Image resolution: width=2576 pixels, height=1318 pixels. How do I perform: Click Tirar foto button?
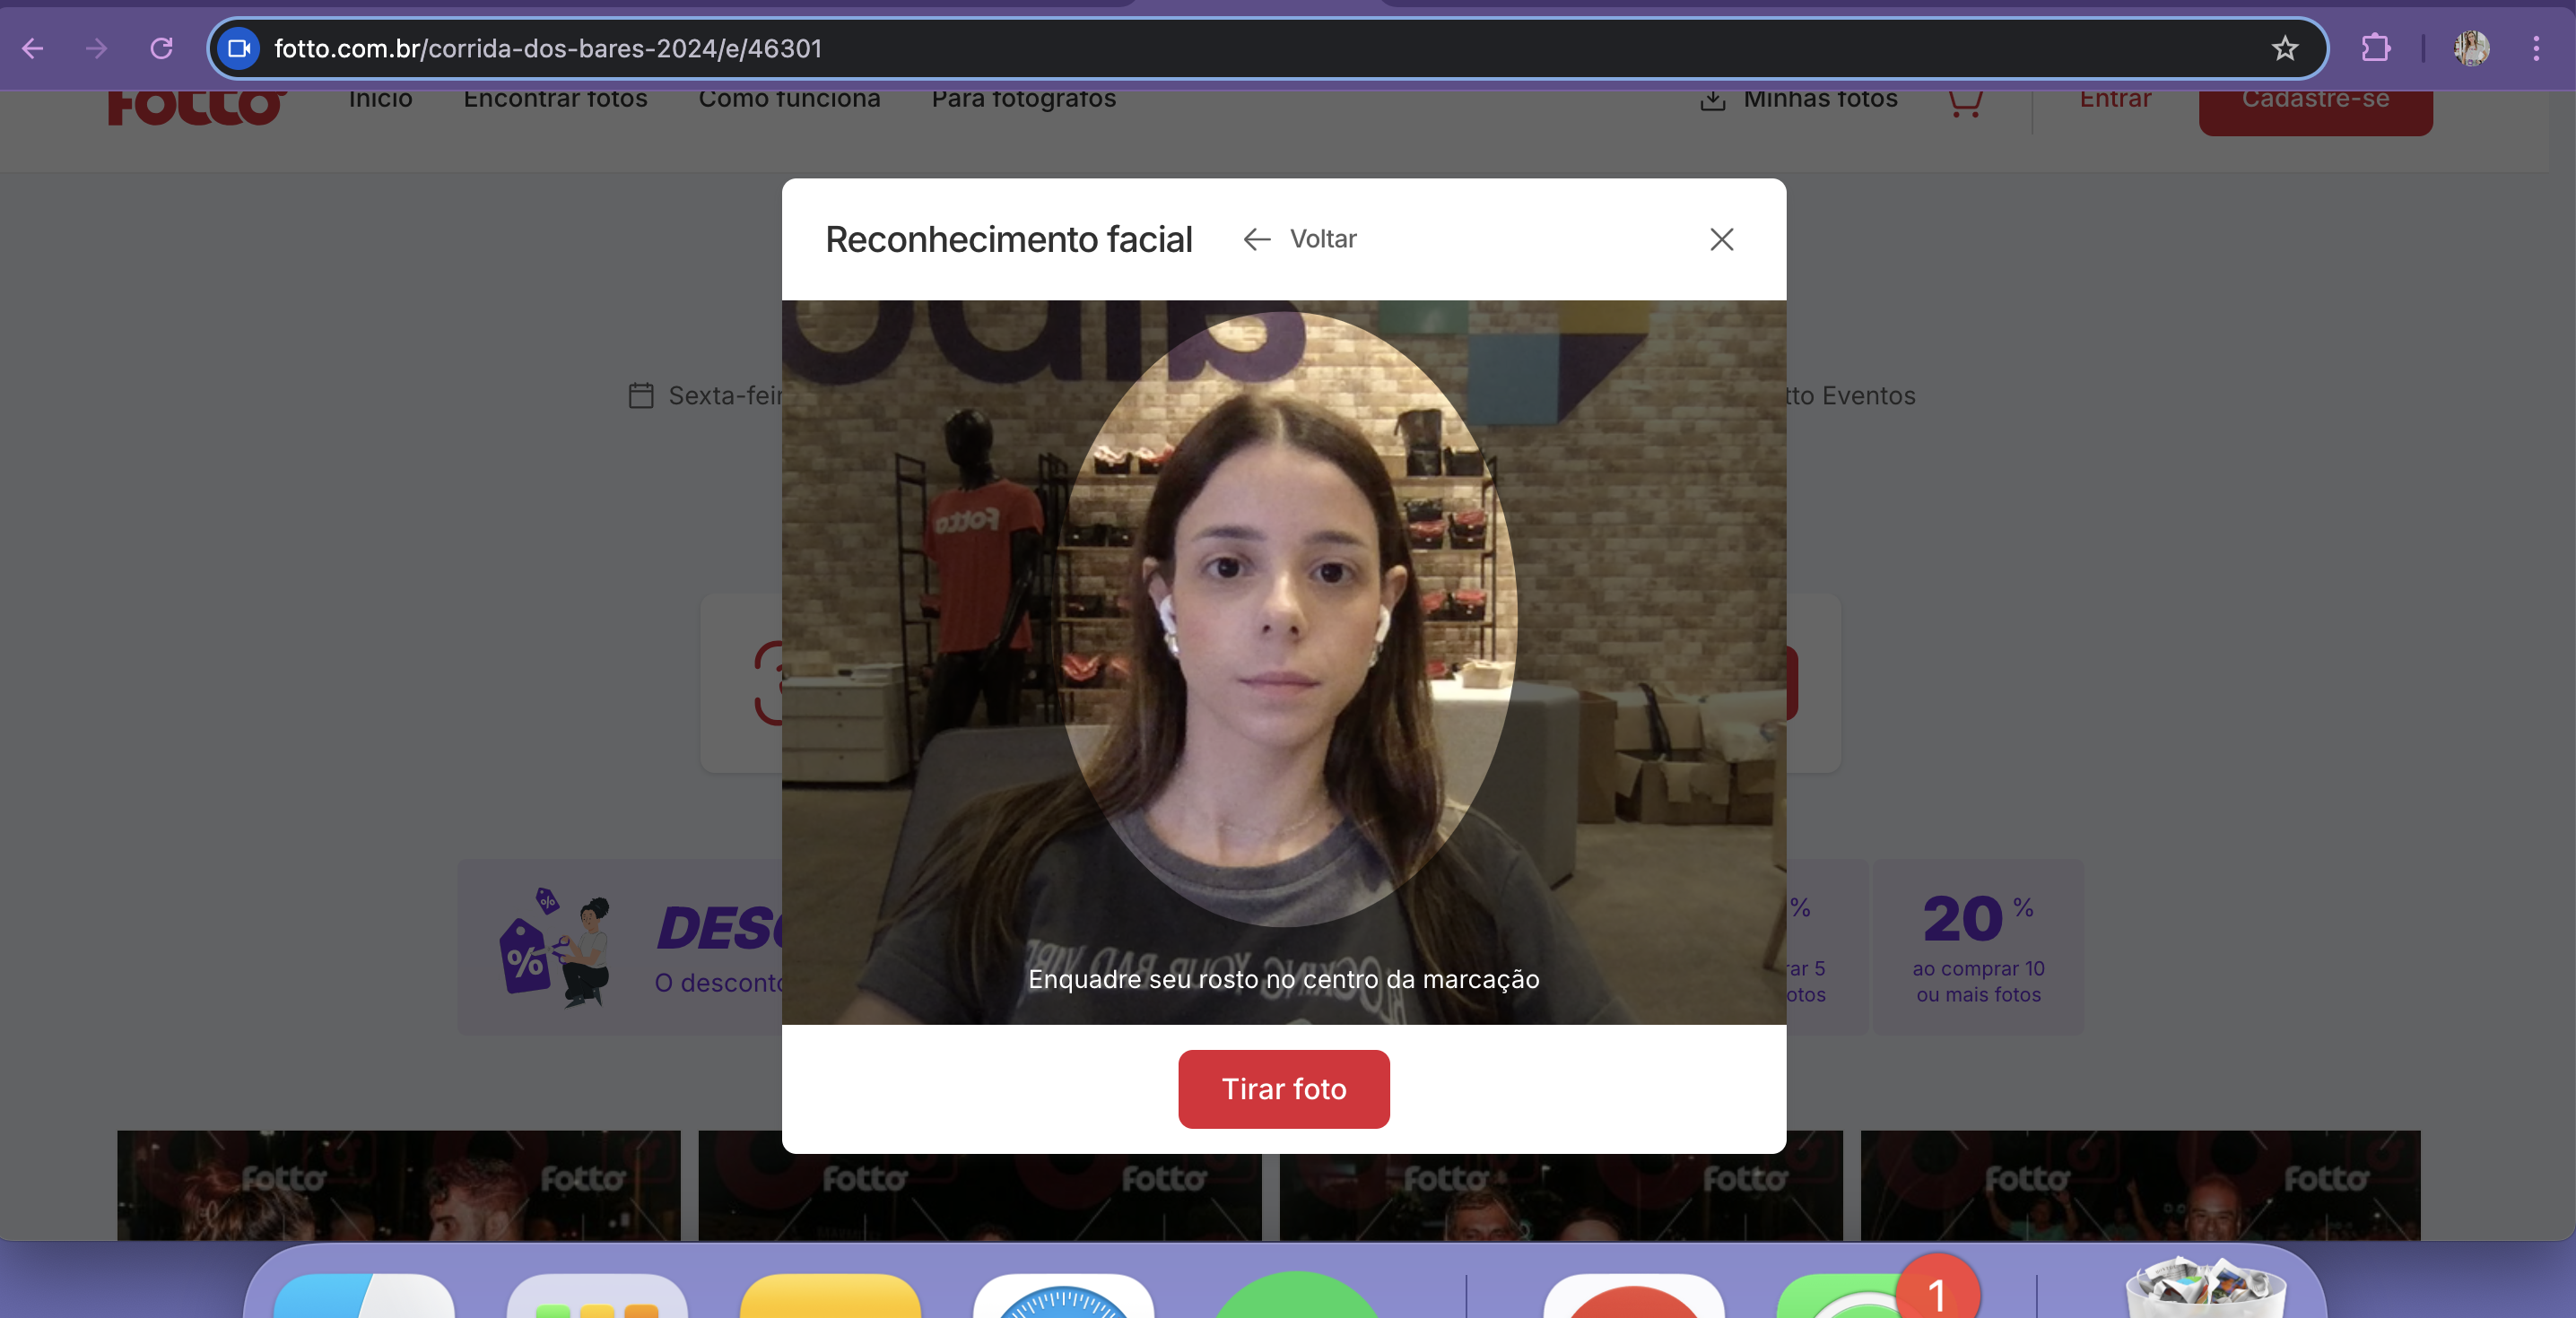1284,1089
